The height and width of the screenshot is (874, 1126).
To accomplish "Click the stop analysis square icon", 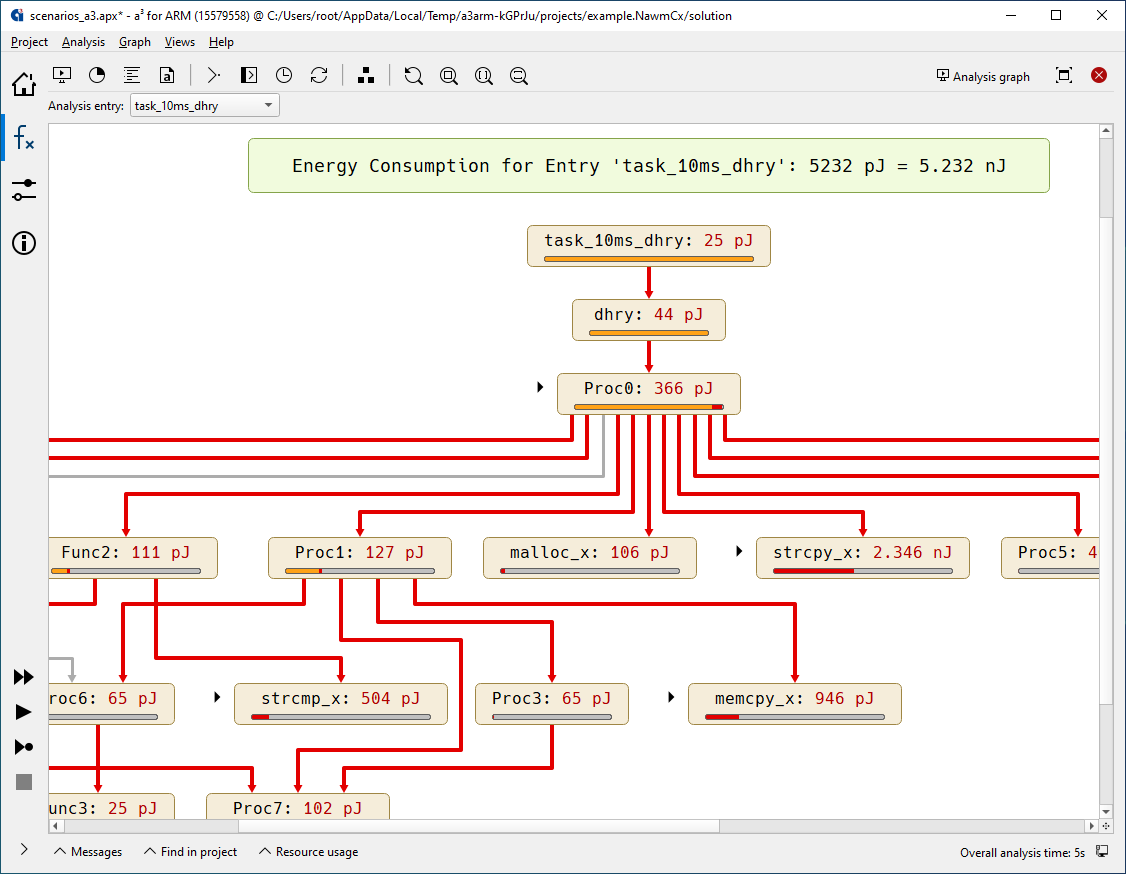I will [24, 782].
